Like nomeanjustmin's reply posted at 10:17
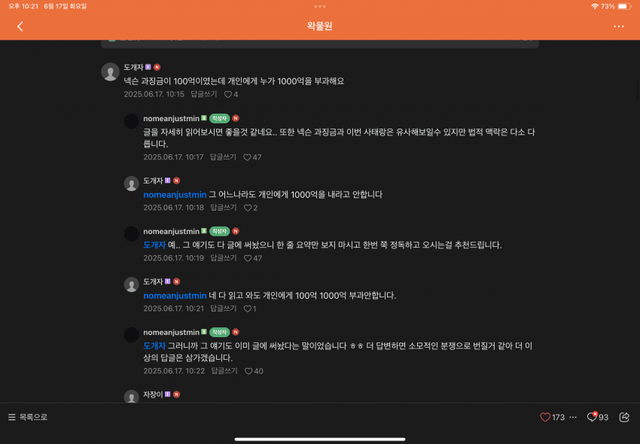The image size is (640, 444). point(247,158)
